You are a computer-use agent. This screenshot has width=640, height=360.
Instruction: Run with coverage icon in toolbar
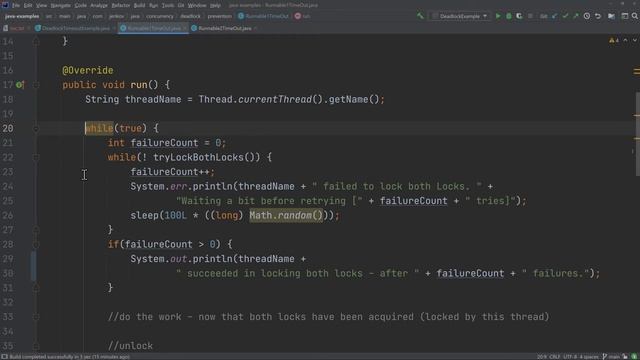(519, 16)
